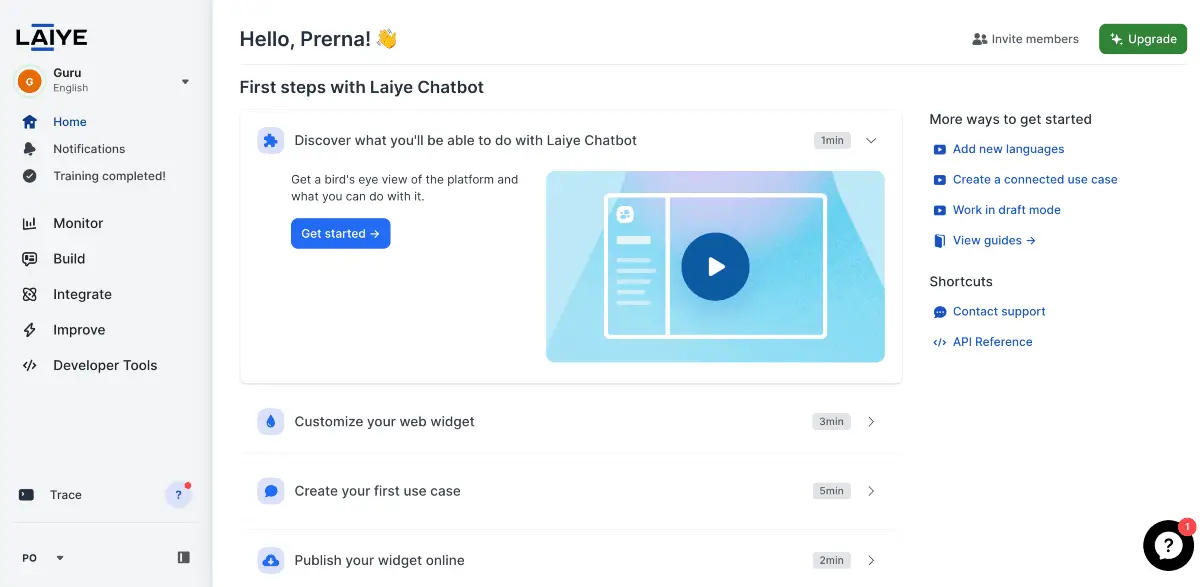
Task: Click the green Upgrade button
Action: 1143,39
